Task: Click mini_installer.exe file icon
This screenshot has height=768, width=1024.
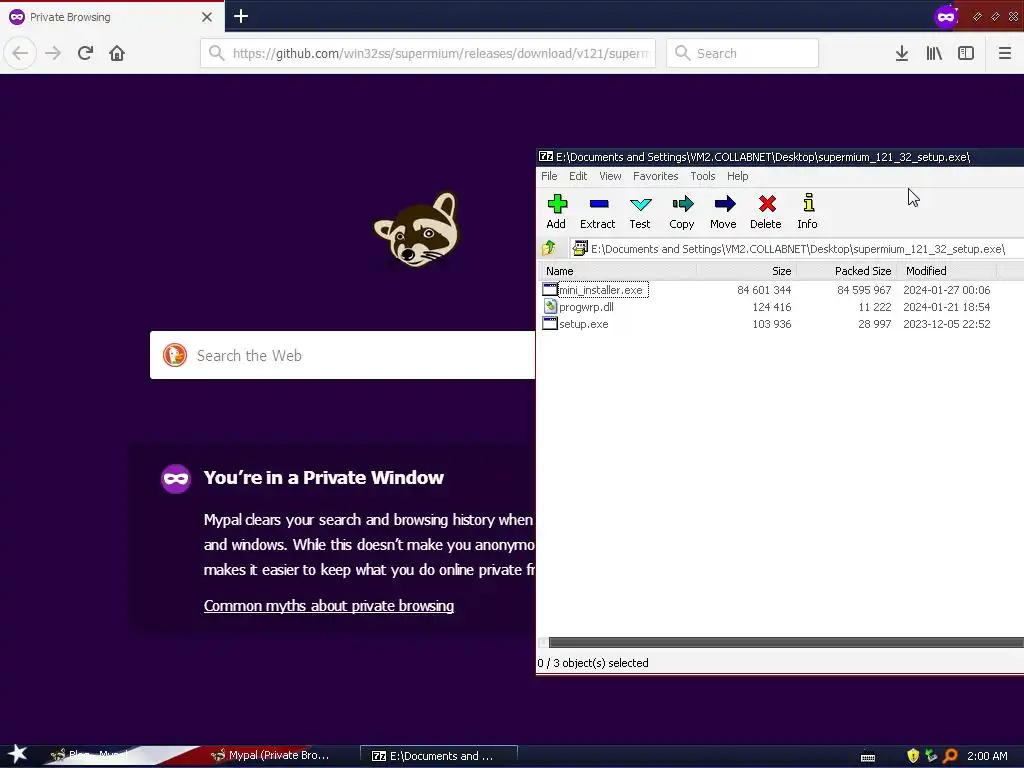Action: [x=550, y=289]
